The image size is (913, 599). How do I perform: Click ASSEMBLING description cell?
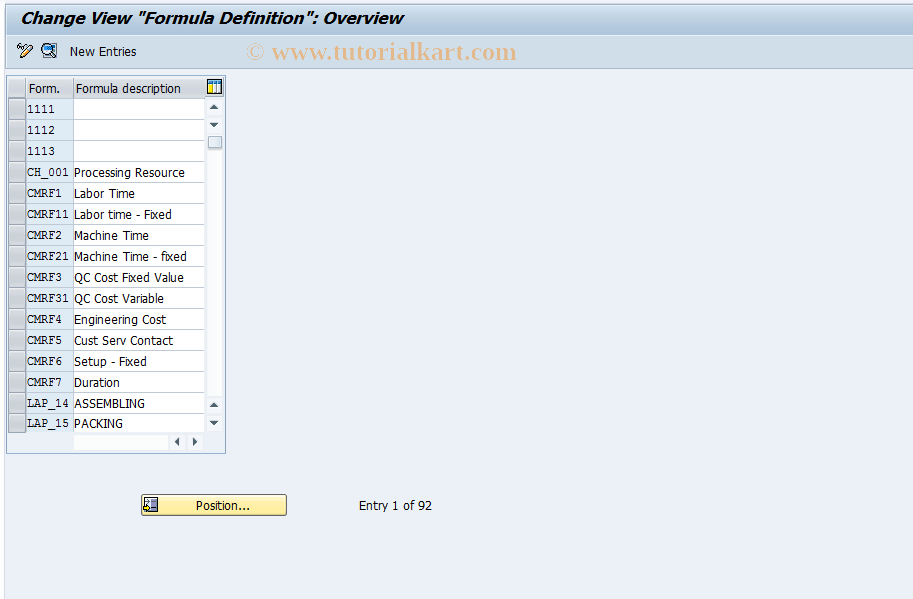click(139, 403)
